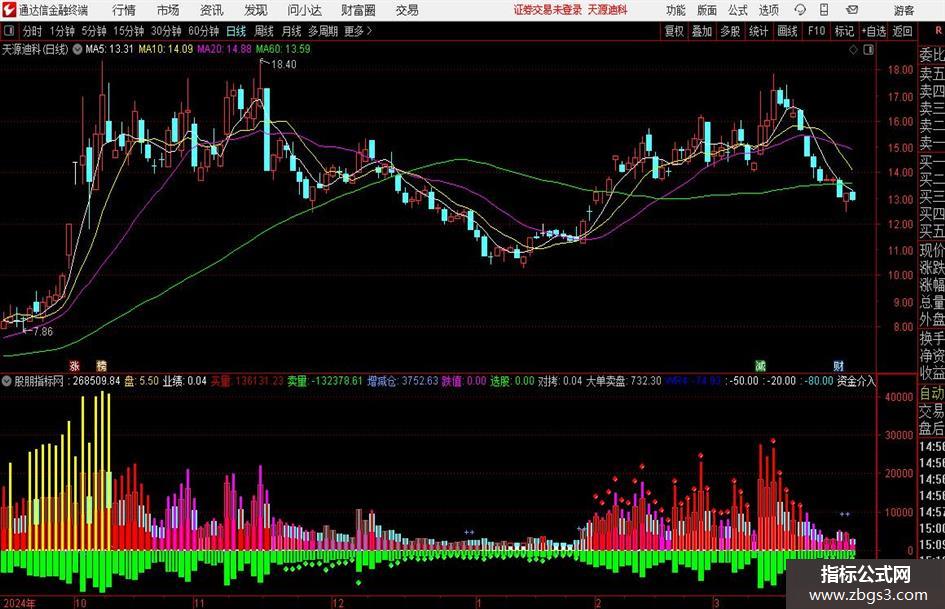
Task: Click the 涨 marker on chart bottom
Action: 75,365
